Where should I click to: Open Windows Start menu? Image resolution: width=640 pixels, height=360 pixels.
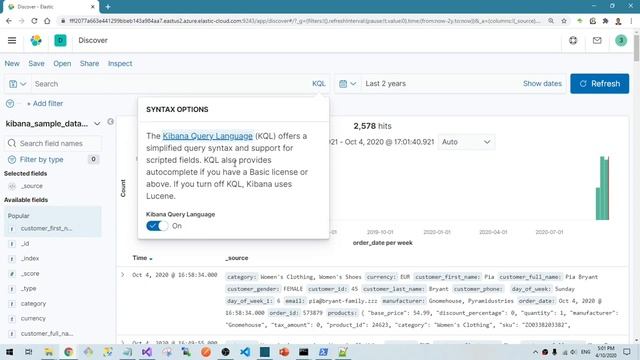pos(9,352)
